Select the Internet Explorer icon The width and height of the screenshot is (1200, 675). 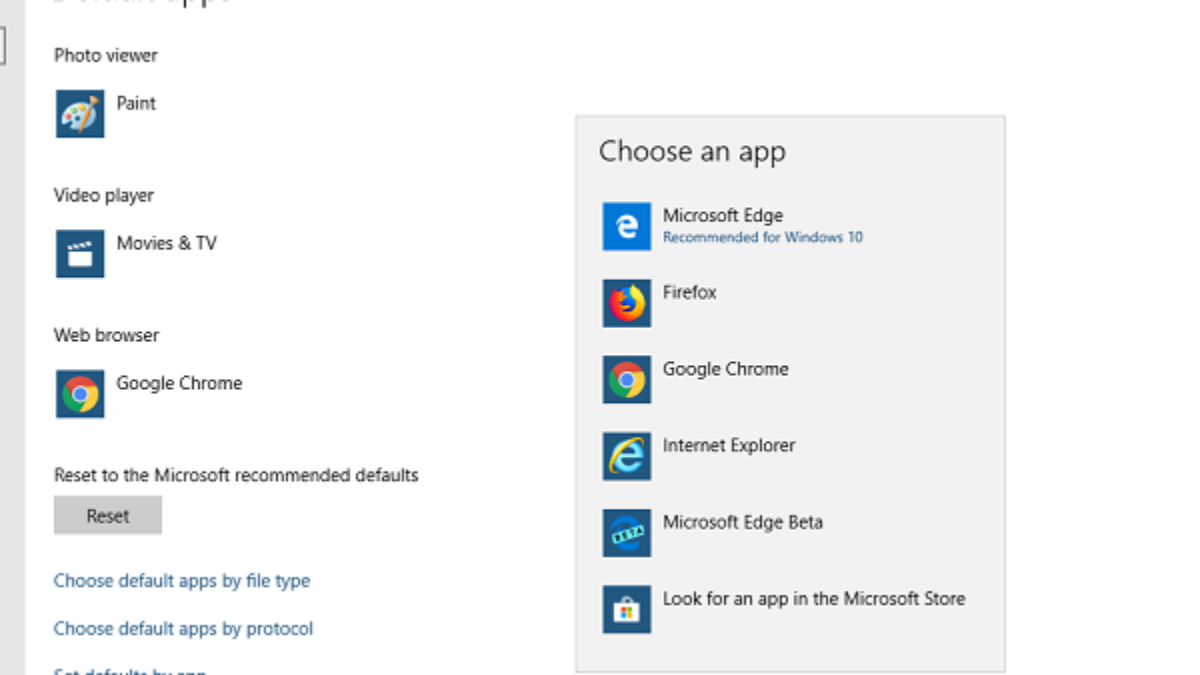click(627, 457)
